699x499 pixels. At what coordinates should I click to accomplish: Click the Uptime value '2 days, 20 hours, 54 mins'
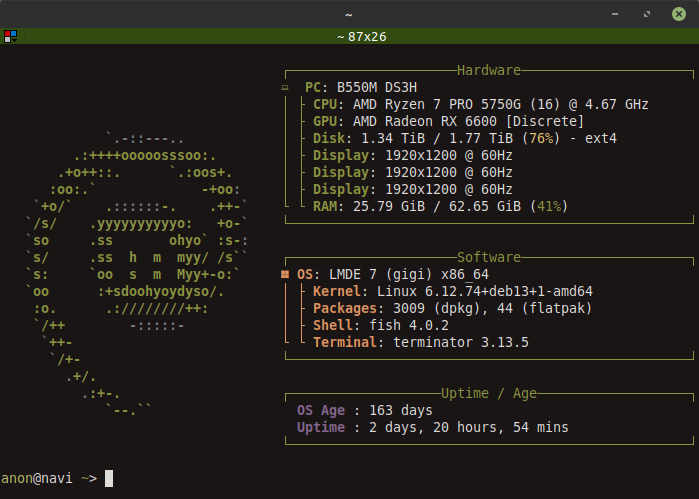click(469, 427)
